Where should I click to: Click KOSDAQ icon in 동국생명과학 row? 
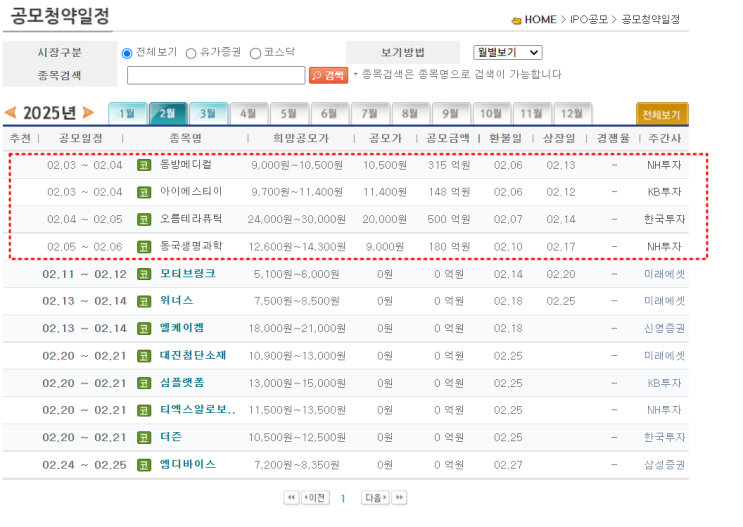point(144,247)
